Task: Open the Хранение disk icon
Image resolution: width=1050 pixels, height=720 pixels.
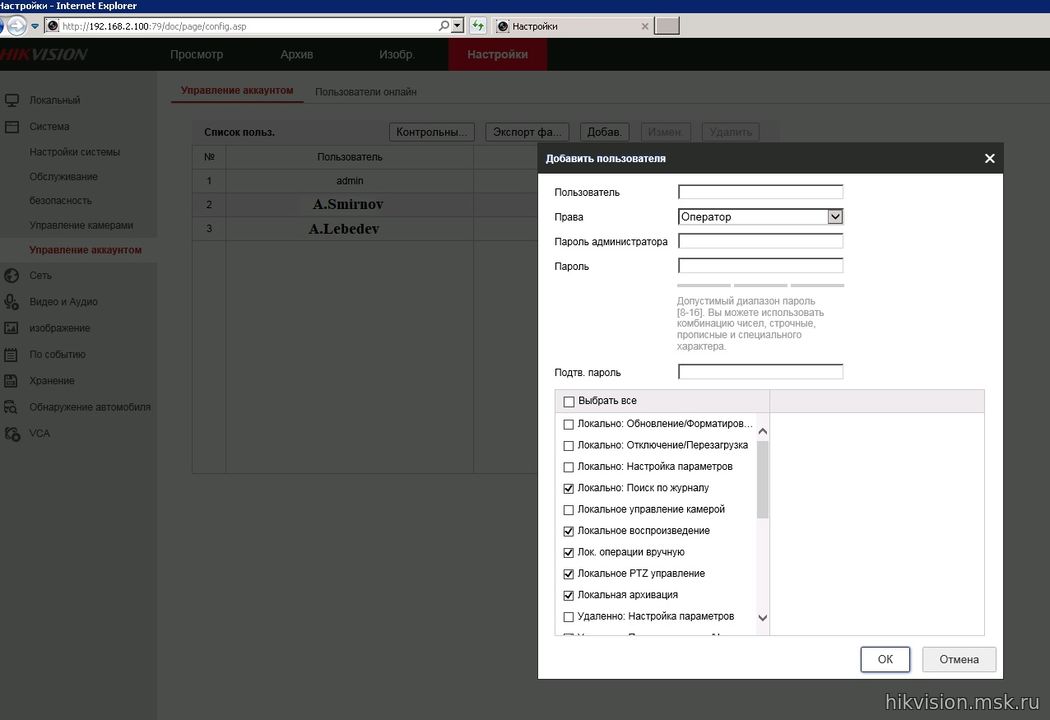Action: pyautogui.click(x=11, y=380)
